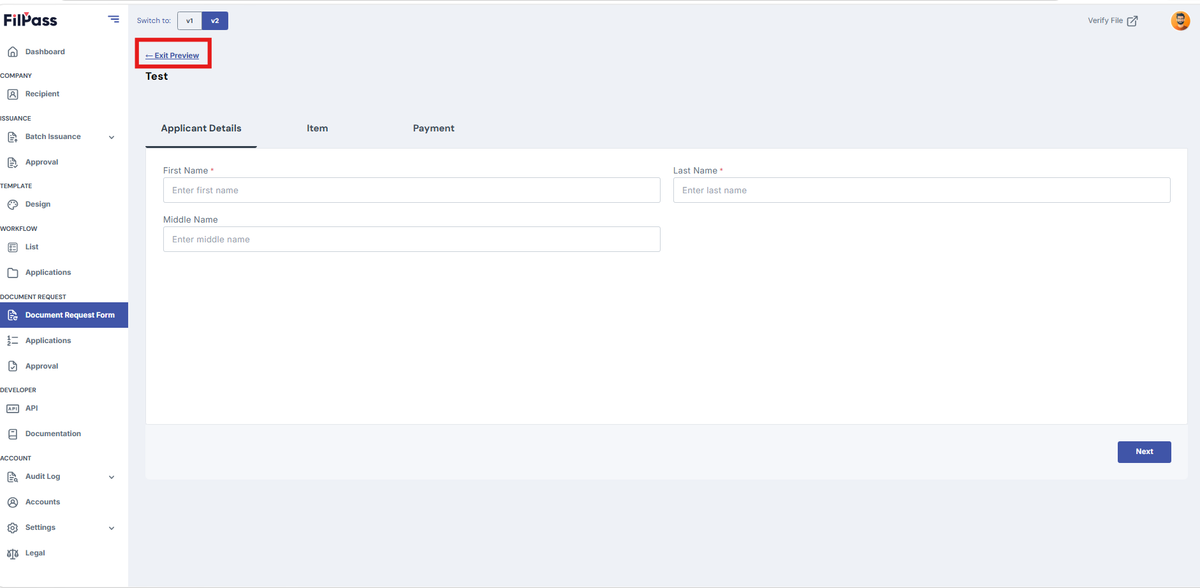Image resolution: width=1200 pixels, height=588 pixels.
Task: Switch to v2 version
Action: click(x=215, y=21)
